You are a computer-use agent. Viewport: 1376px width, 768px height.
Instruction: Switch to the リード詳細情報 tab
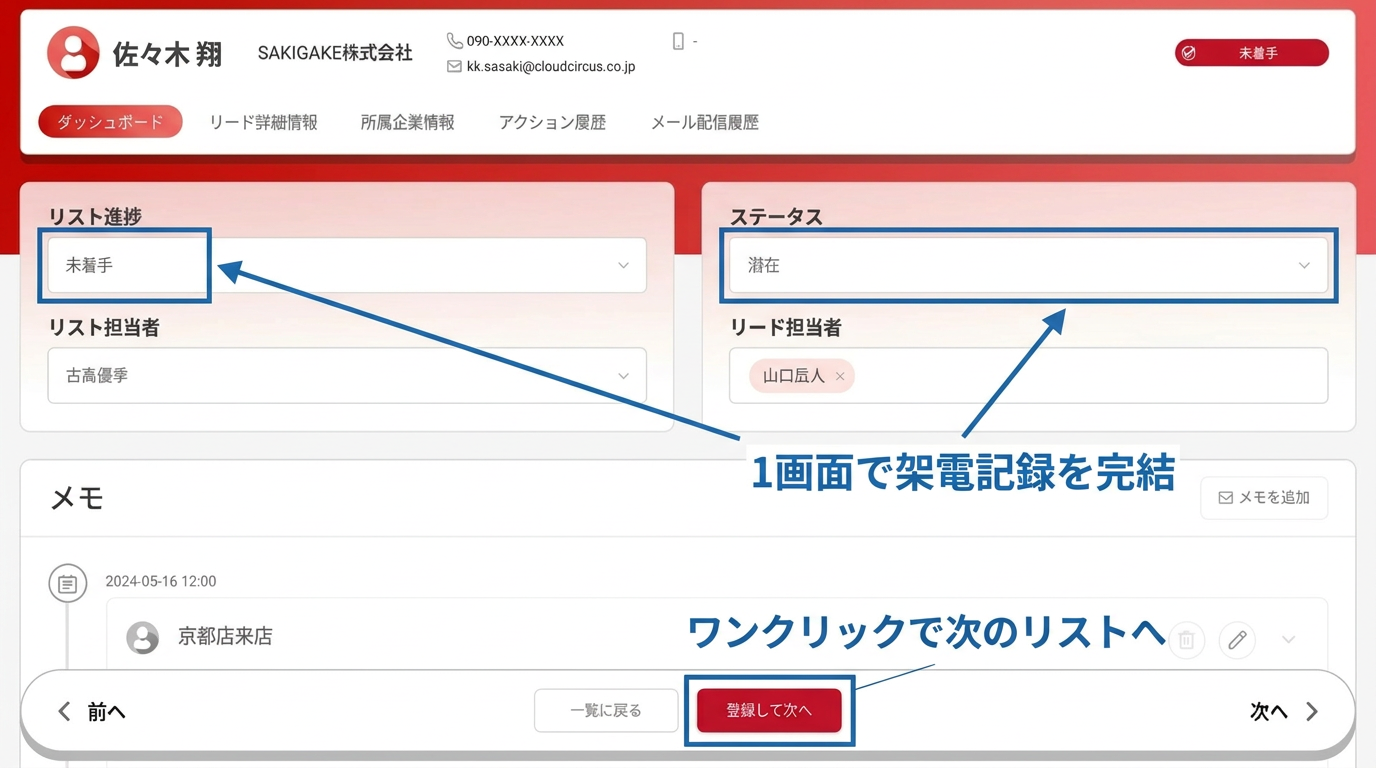point(263,122)
